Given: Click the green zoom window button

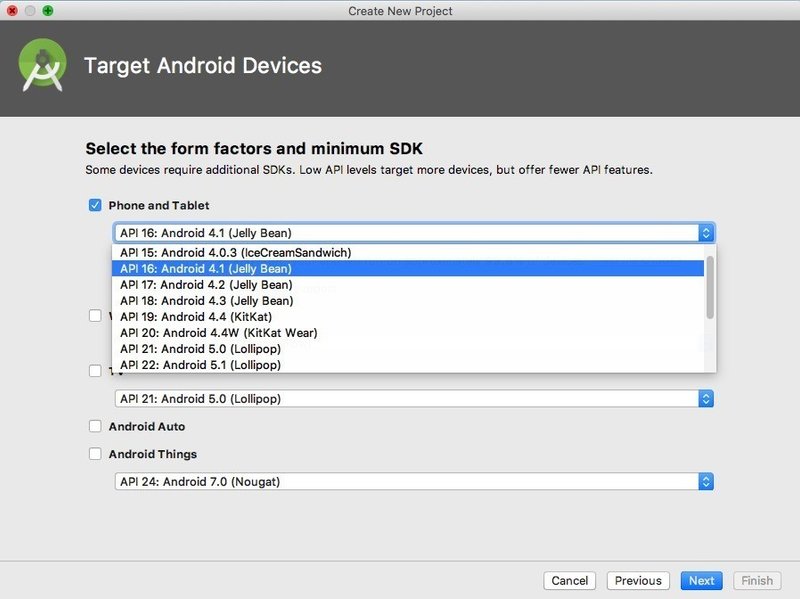Looking at the screenshot, I should pyautogui.click(x=48, y=11).
